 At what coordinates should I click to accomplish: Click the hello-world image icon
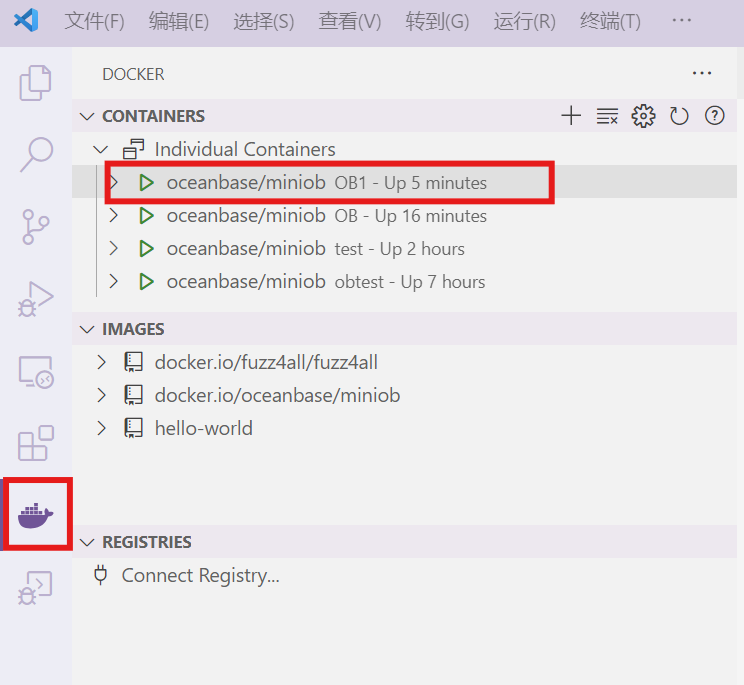coord(133,428)
